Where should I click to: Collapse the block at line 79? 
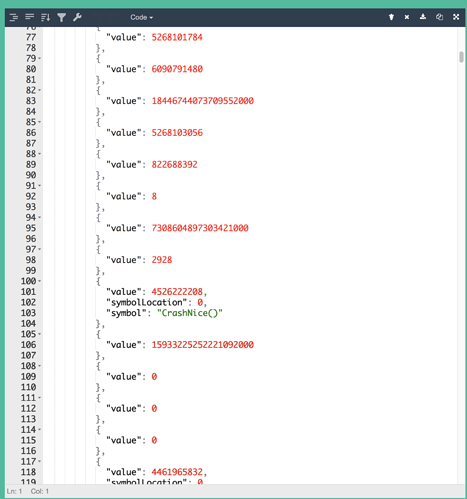point(40,58)
